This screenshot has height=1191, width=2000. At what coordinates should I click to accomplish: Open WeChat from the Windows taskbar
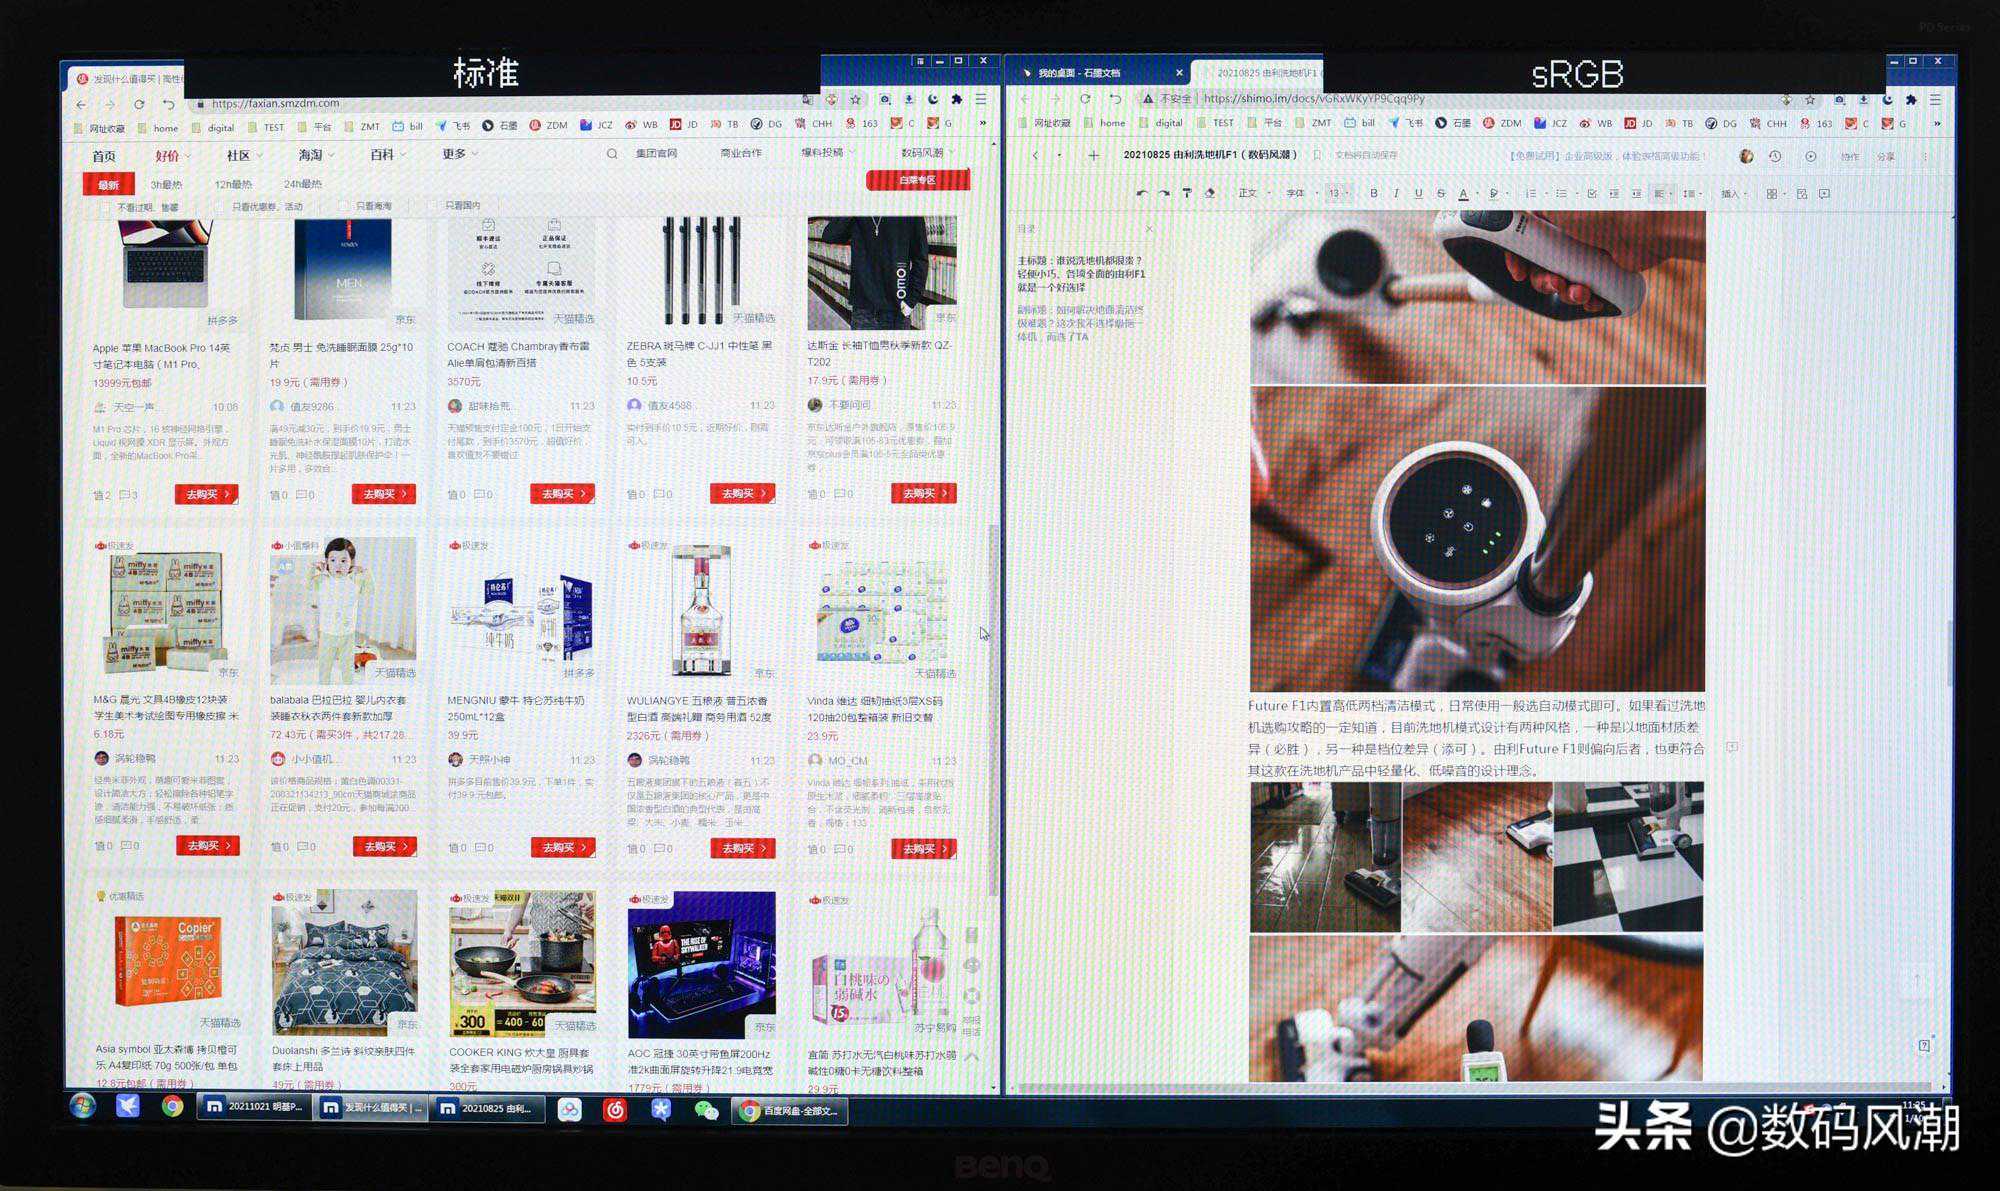coord(706,1110)
